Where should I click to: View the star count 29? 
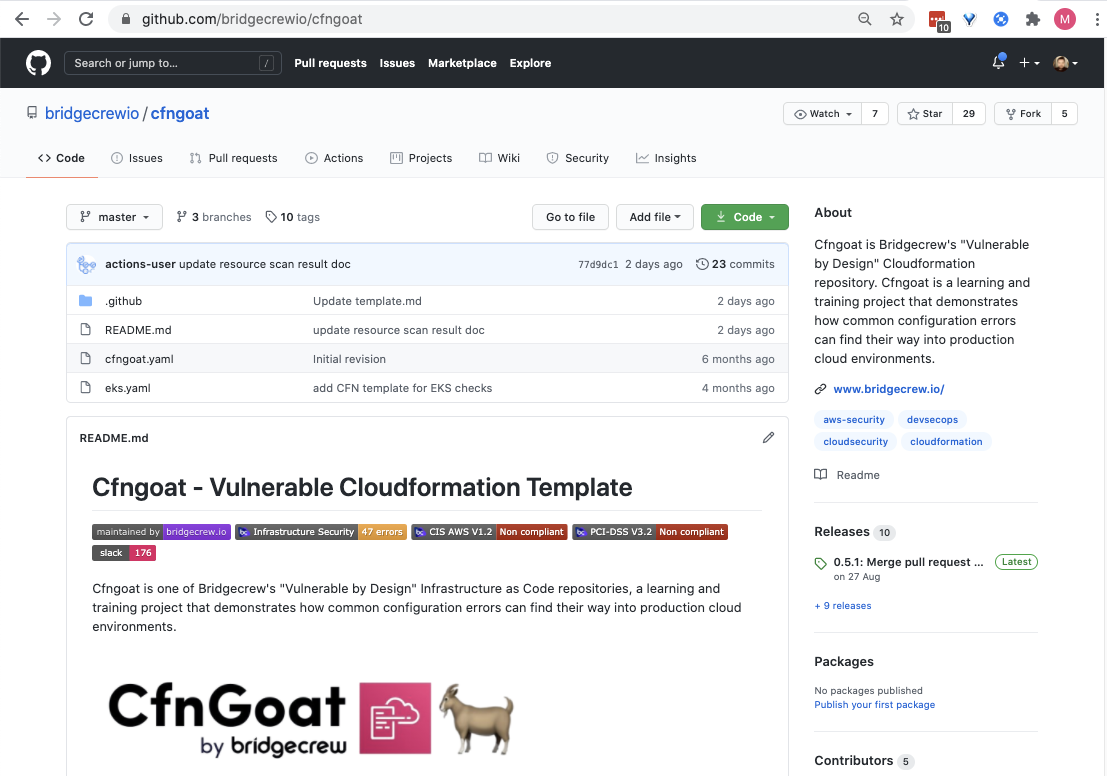click(969, 114)
